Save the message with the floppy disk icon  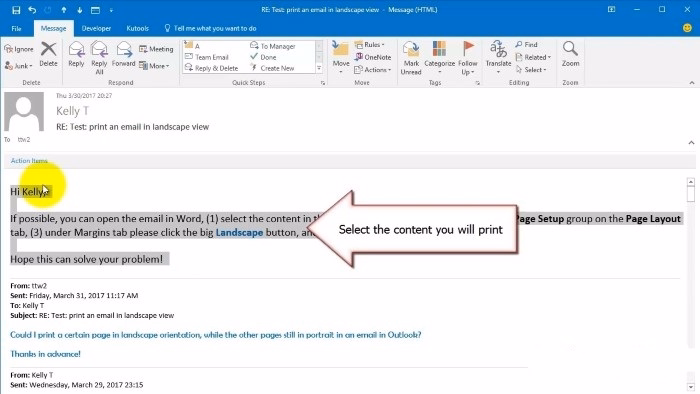(16, 10)
